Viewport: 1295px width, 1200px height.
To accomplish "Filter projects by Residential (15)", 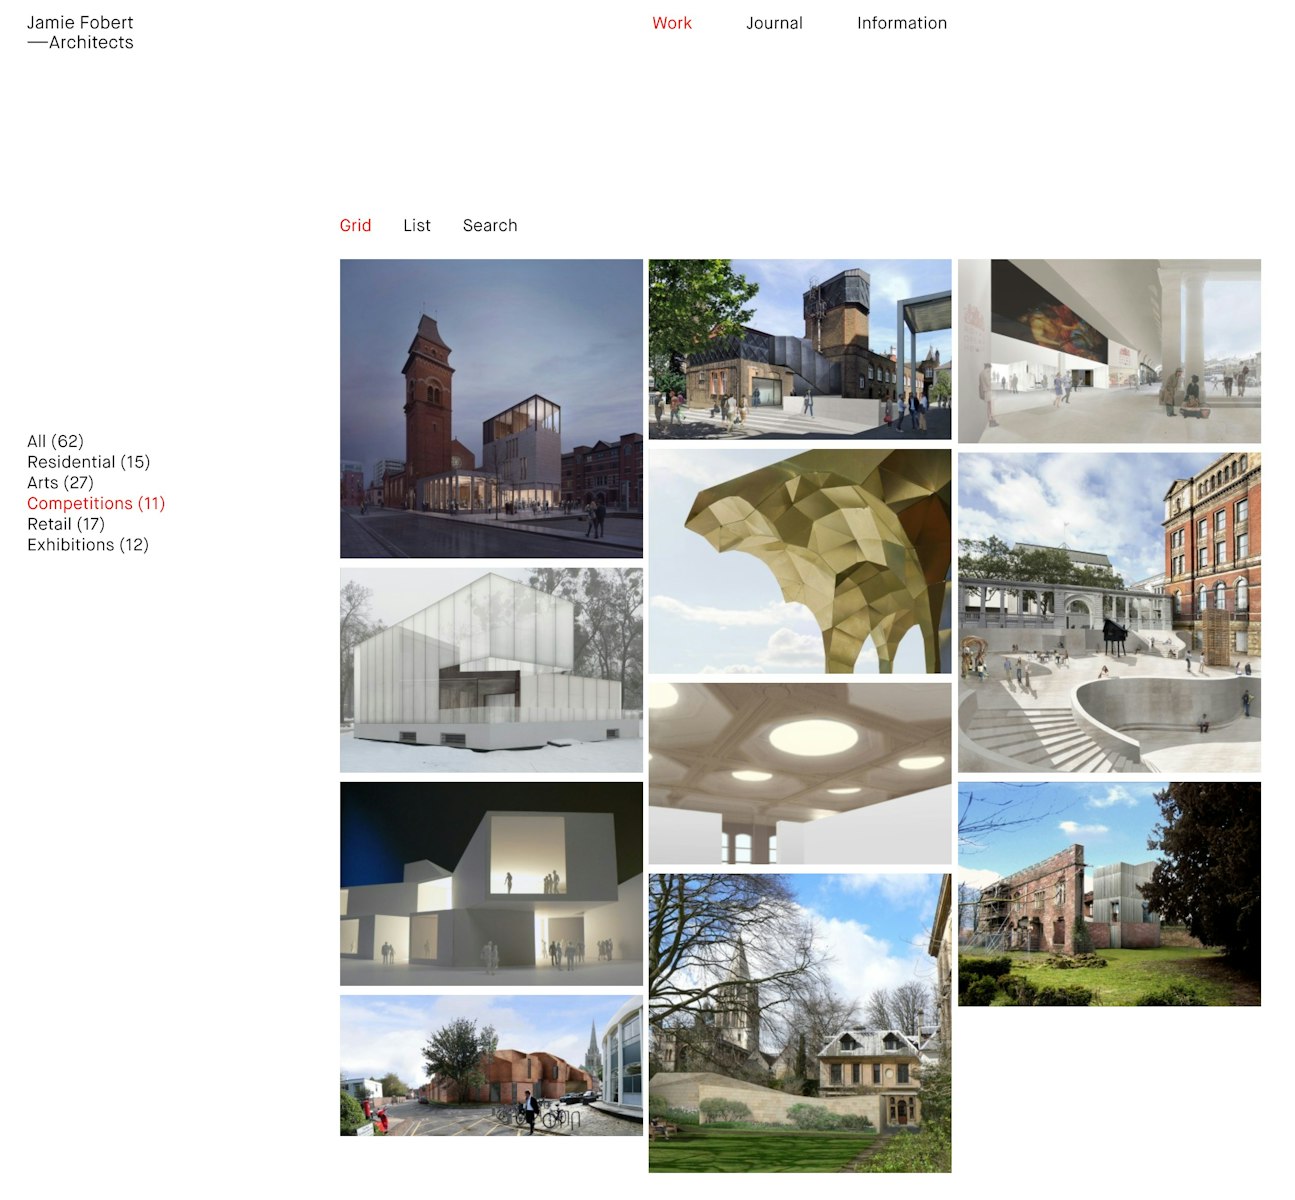I will pos(88,461).
